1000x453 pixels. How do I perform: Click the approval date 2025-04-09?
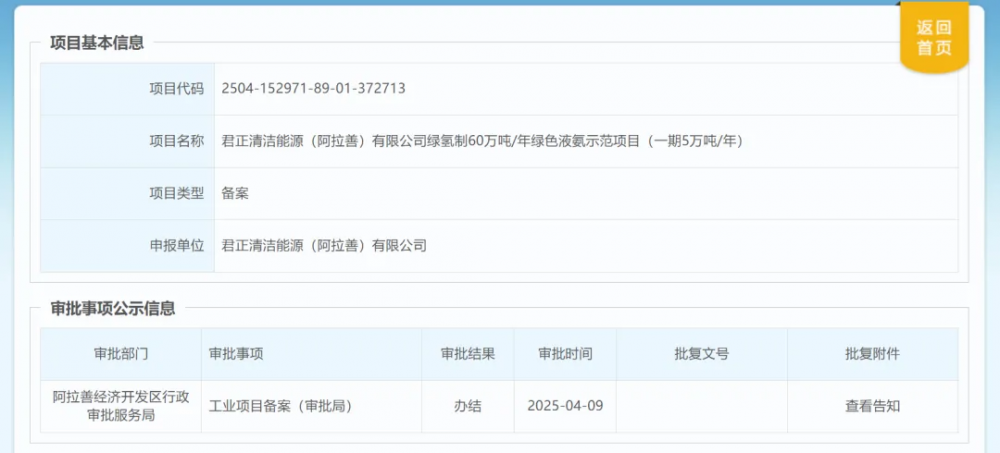(x=565, y=406)
